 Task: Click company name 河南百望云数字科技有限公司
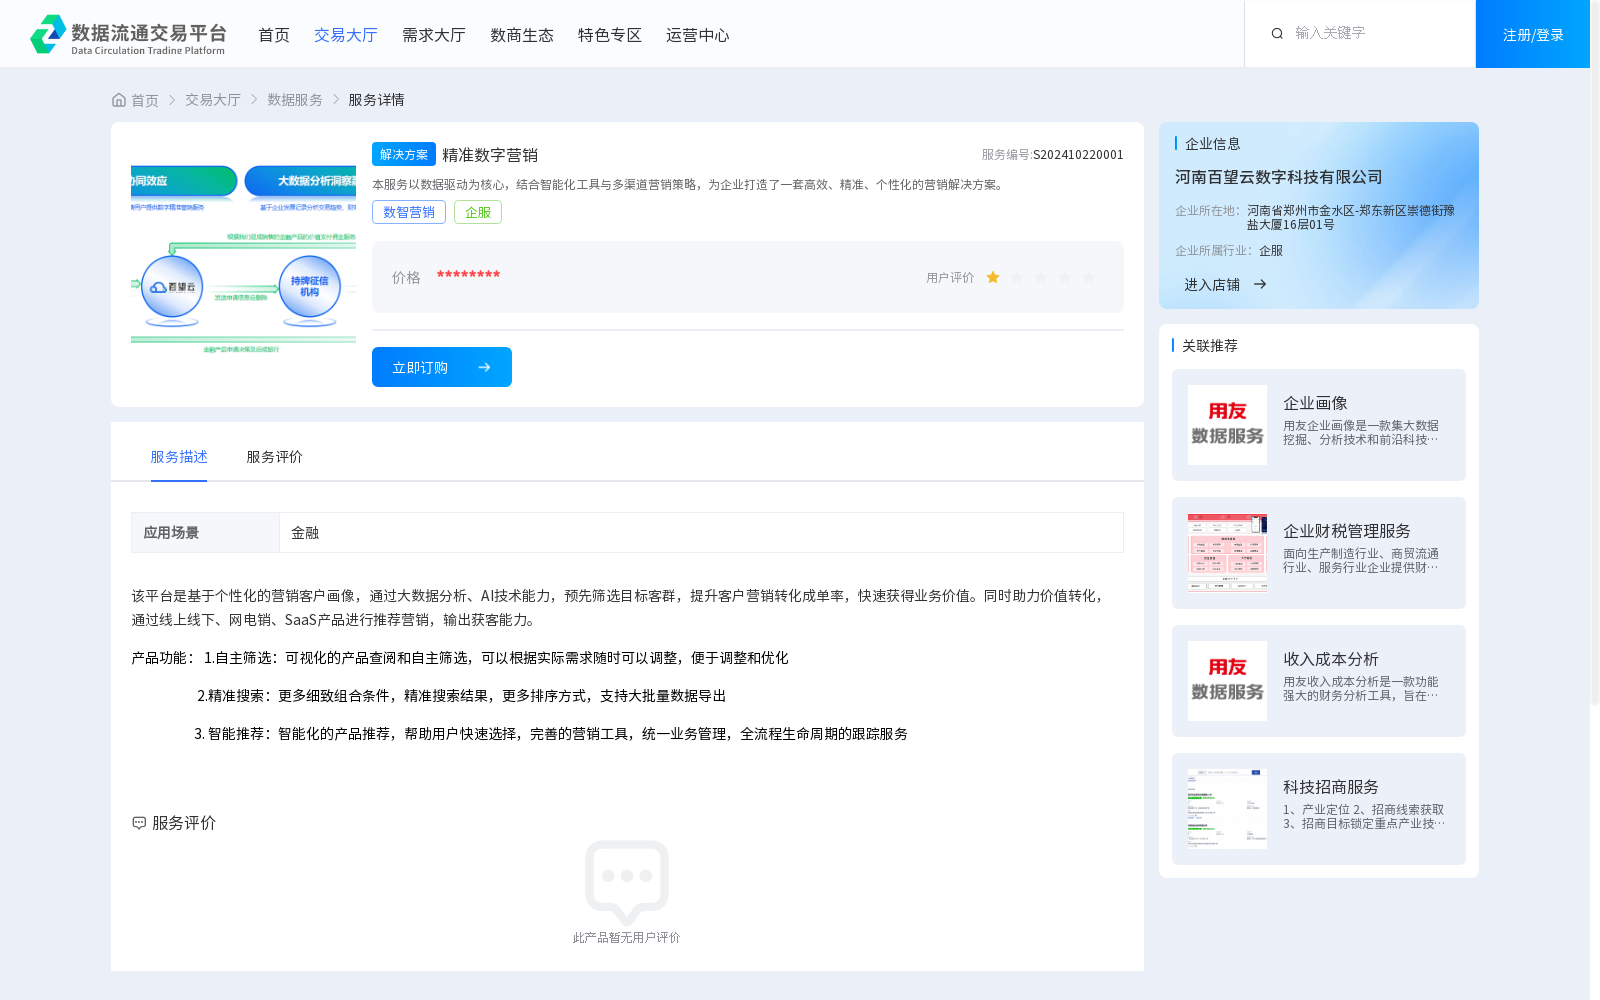[x=1279, y=177]
